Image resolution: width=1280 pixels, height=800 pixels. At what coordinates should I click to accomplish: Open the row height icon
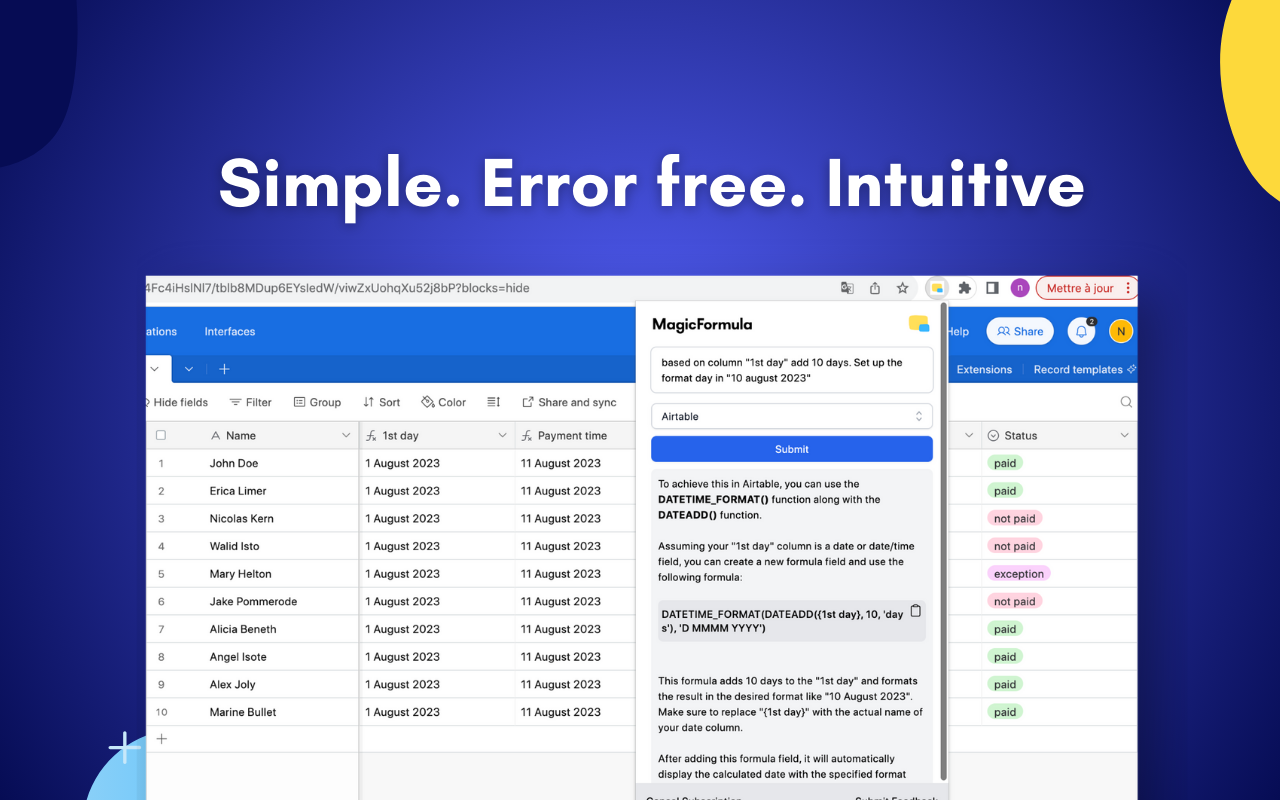pos(493,402)
